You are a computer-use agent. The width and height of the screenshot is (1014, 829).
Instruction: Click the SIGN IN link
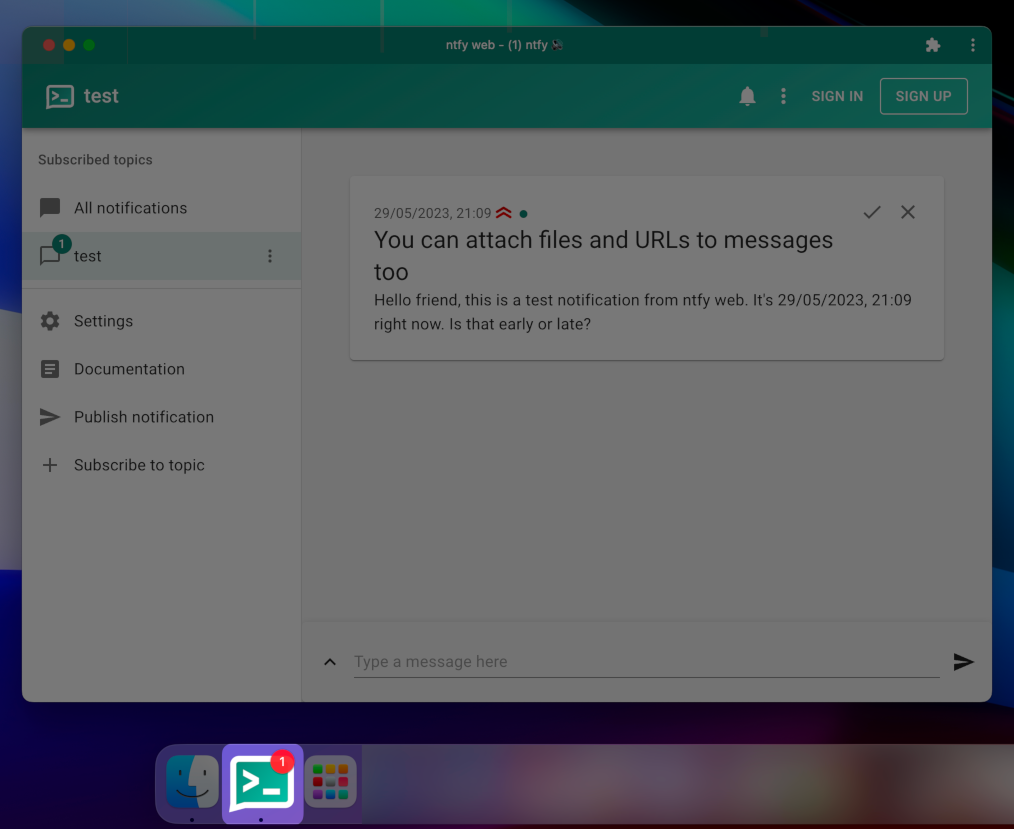[837, 96]
